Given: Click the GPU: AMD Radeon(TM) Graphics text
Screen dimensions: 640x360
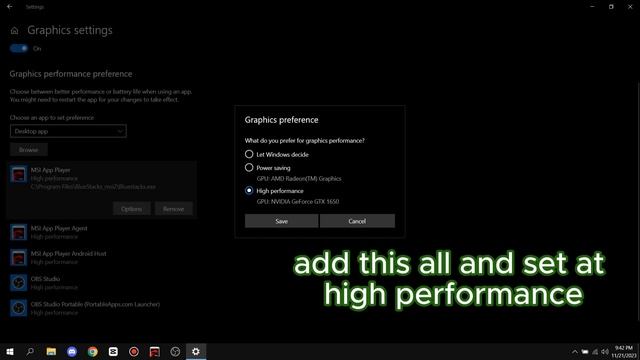Looking at the screenshot, I should [299, 178].
